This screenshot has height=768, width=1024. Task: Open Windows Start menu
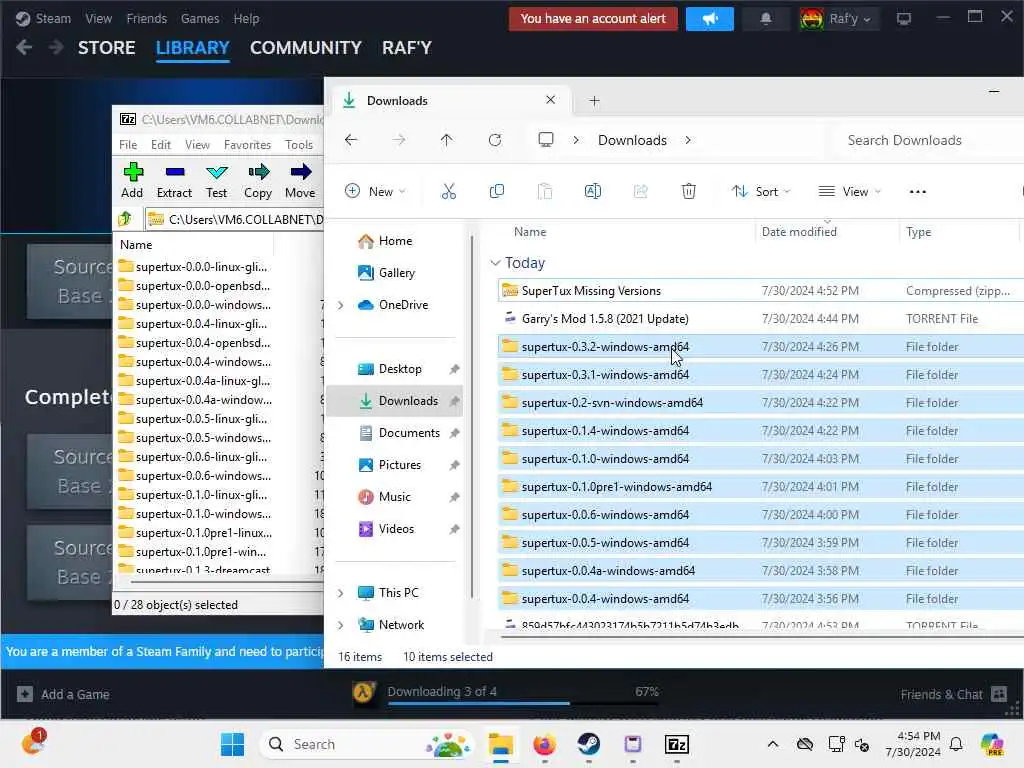(232, 744)
